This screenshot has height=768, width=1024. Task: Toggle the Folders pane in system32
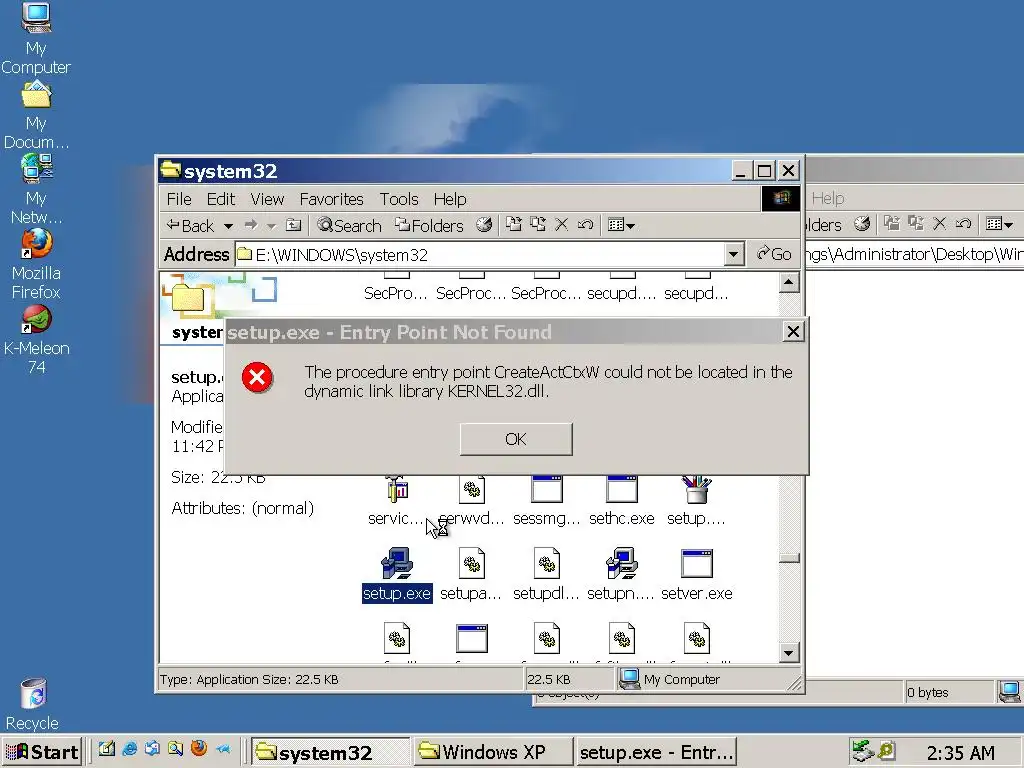coord(429,225)
